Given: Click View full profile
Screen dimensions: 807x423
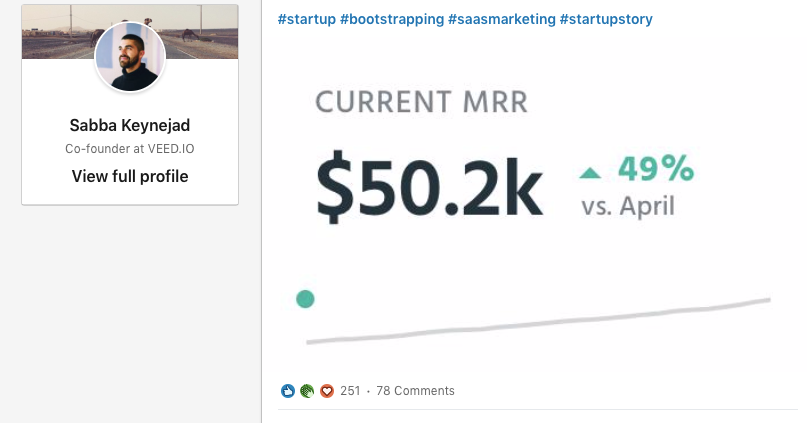Looking at the screenshot, I should point(130,176).
